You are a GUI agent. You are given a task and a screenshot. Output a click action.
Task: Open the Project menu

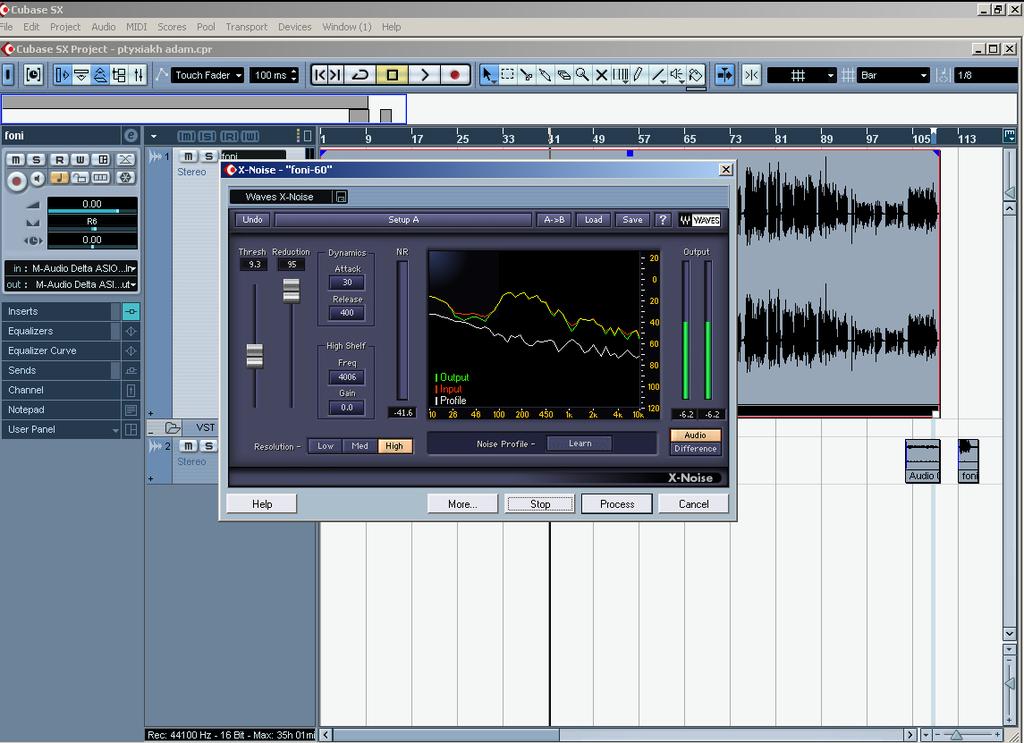coord(65,27)
